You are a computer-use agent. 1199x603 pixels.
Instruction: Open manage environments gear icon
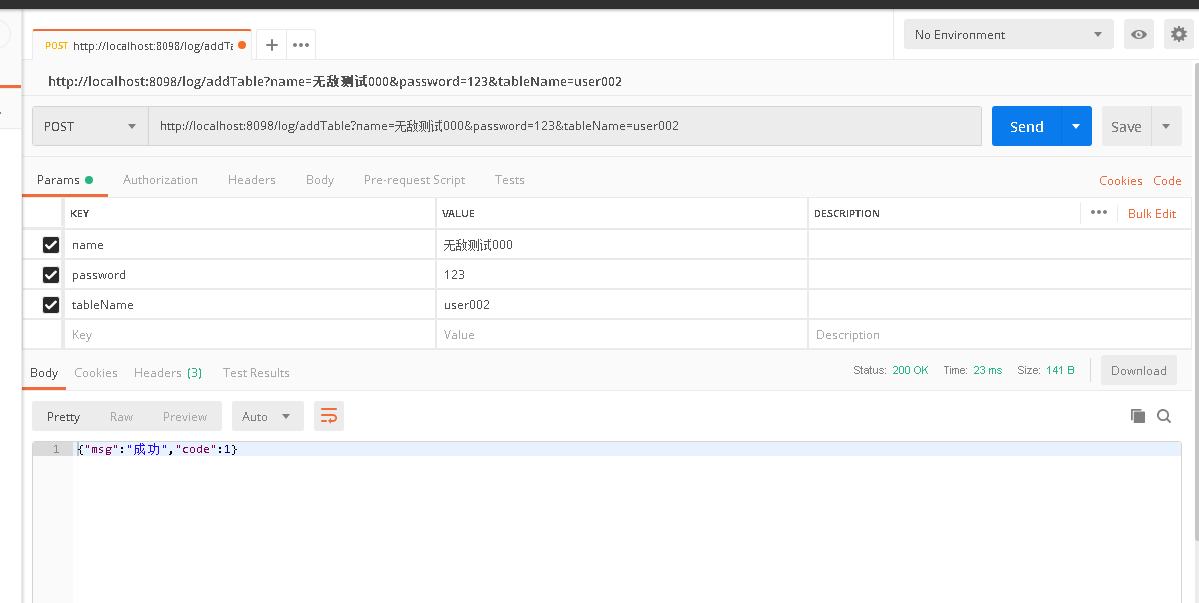[1178, 34]
